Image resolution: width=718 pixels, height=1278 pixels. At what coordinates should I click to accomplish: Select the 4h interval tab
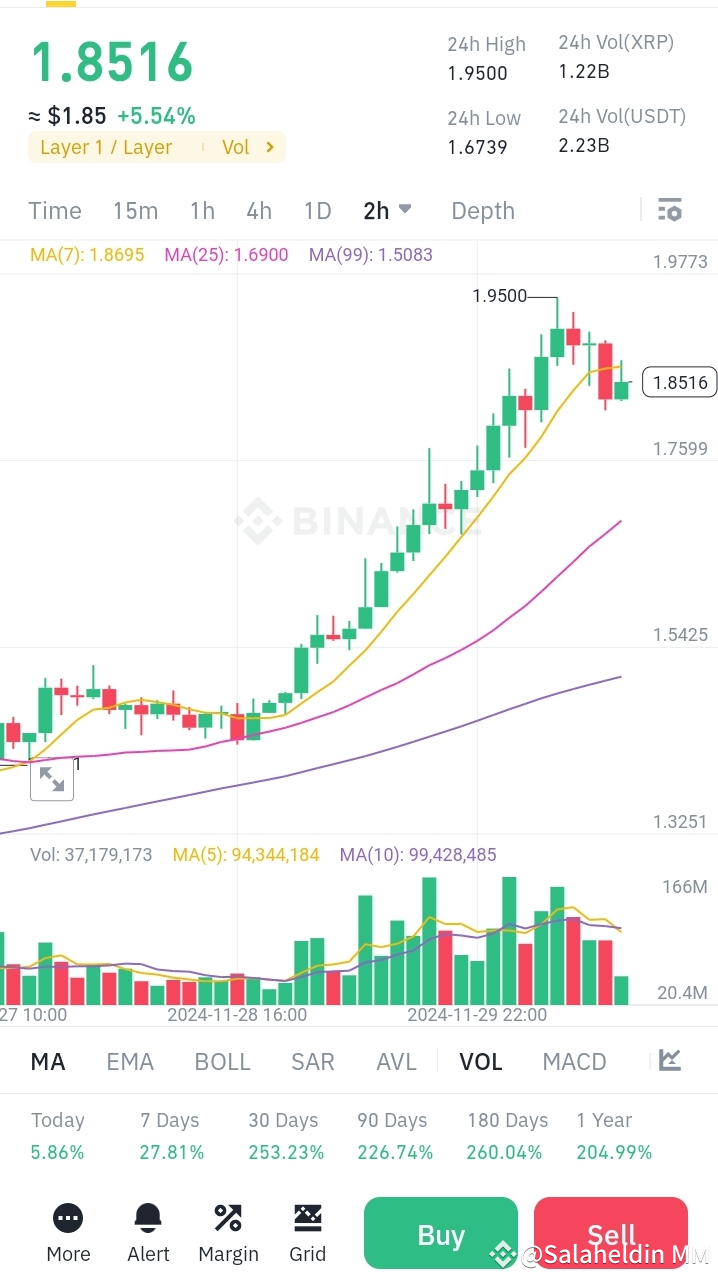click(x=259, y=210)
